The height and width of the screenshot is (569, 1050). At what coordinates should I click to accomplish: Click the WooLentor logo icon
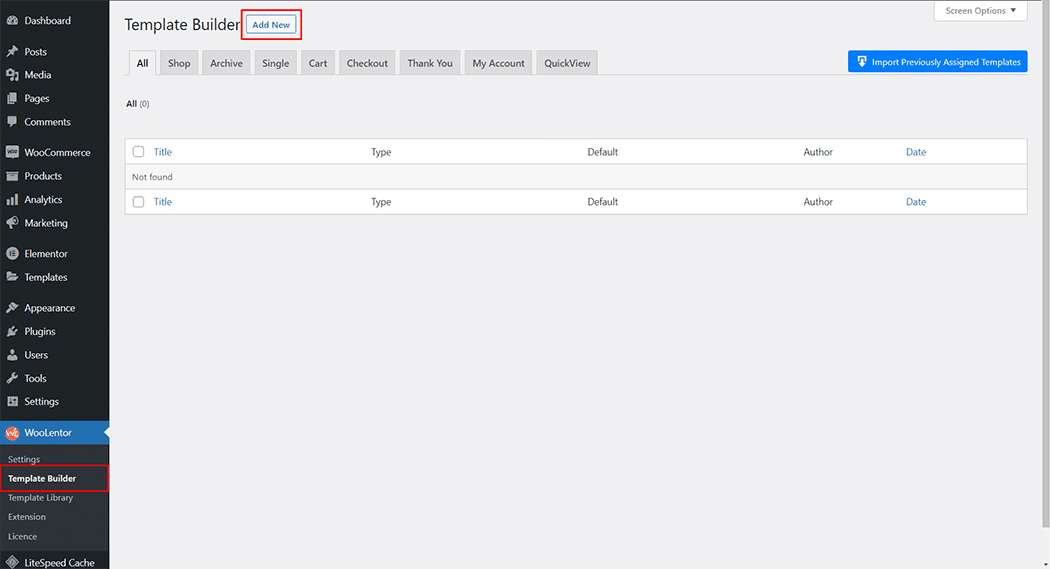pyautogui.click(x=12, y=433)
